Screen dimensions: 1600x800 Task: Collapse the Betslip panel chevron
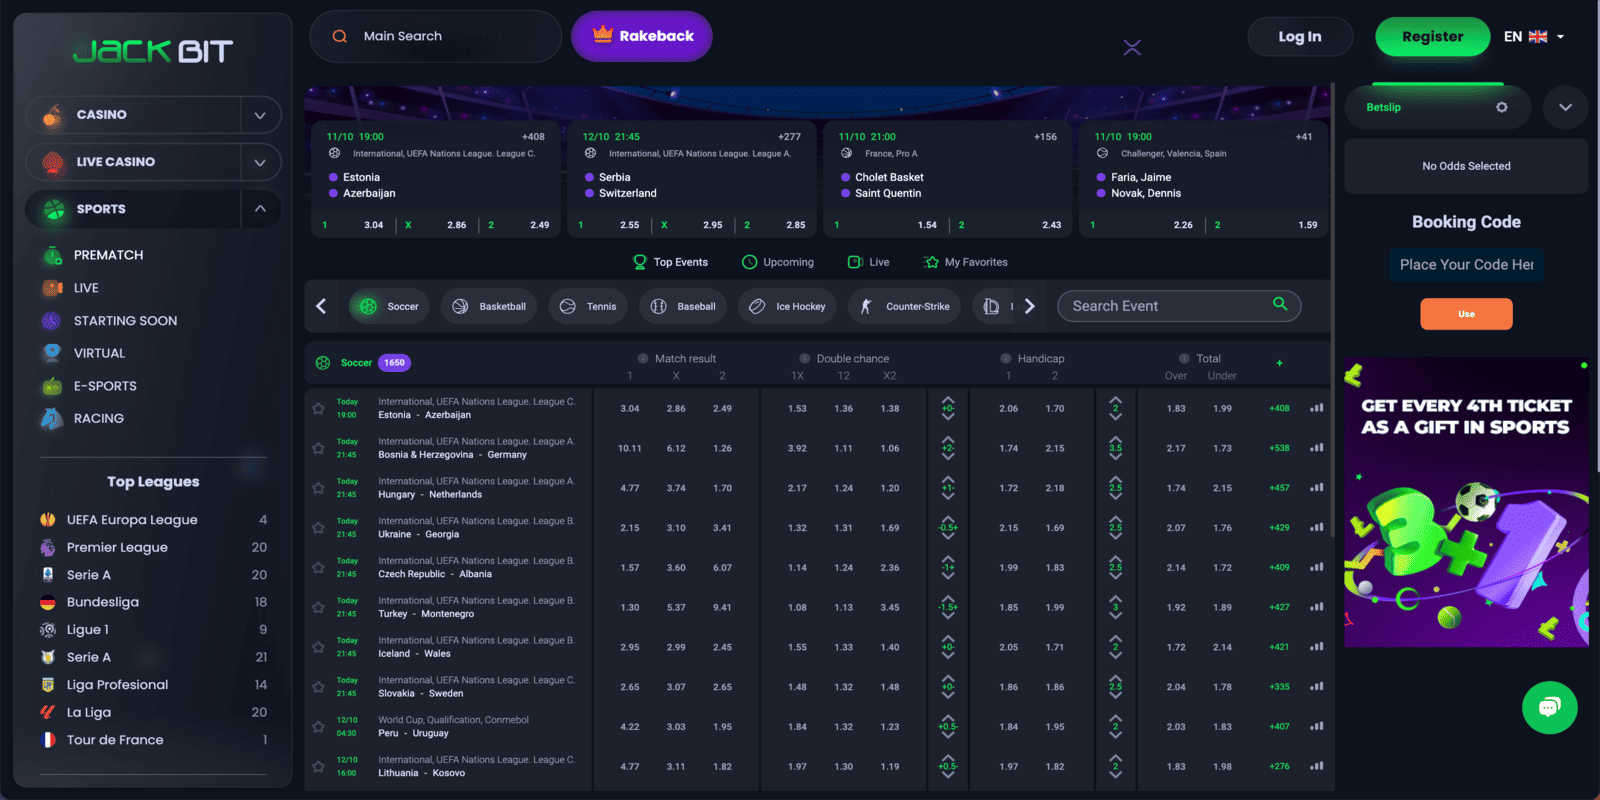(x=1565, y=107)
